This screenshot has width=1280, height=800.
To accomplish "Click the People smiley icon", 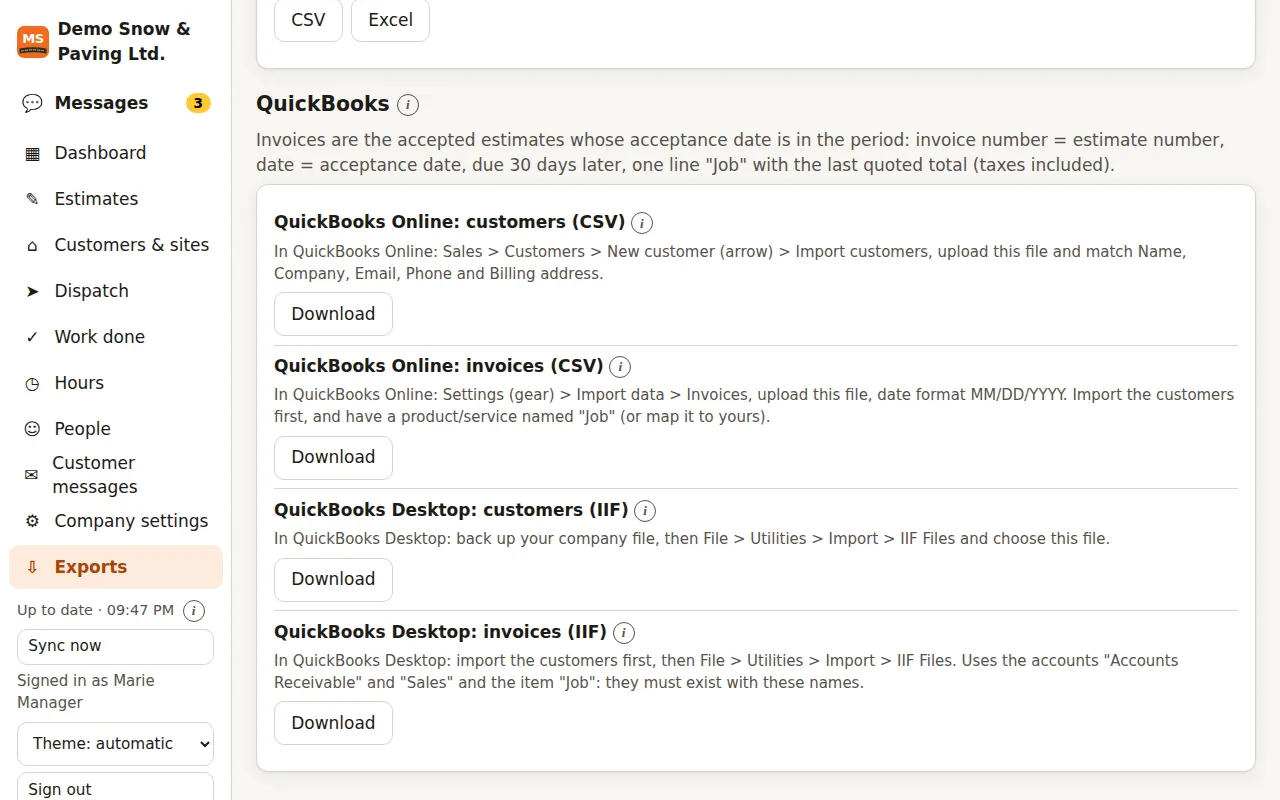I will tap(32, 429).
